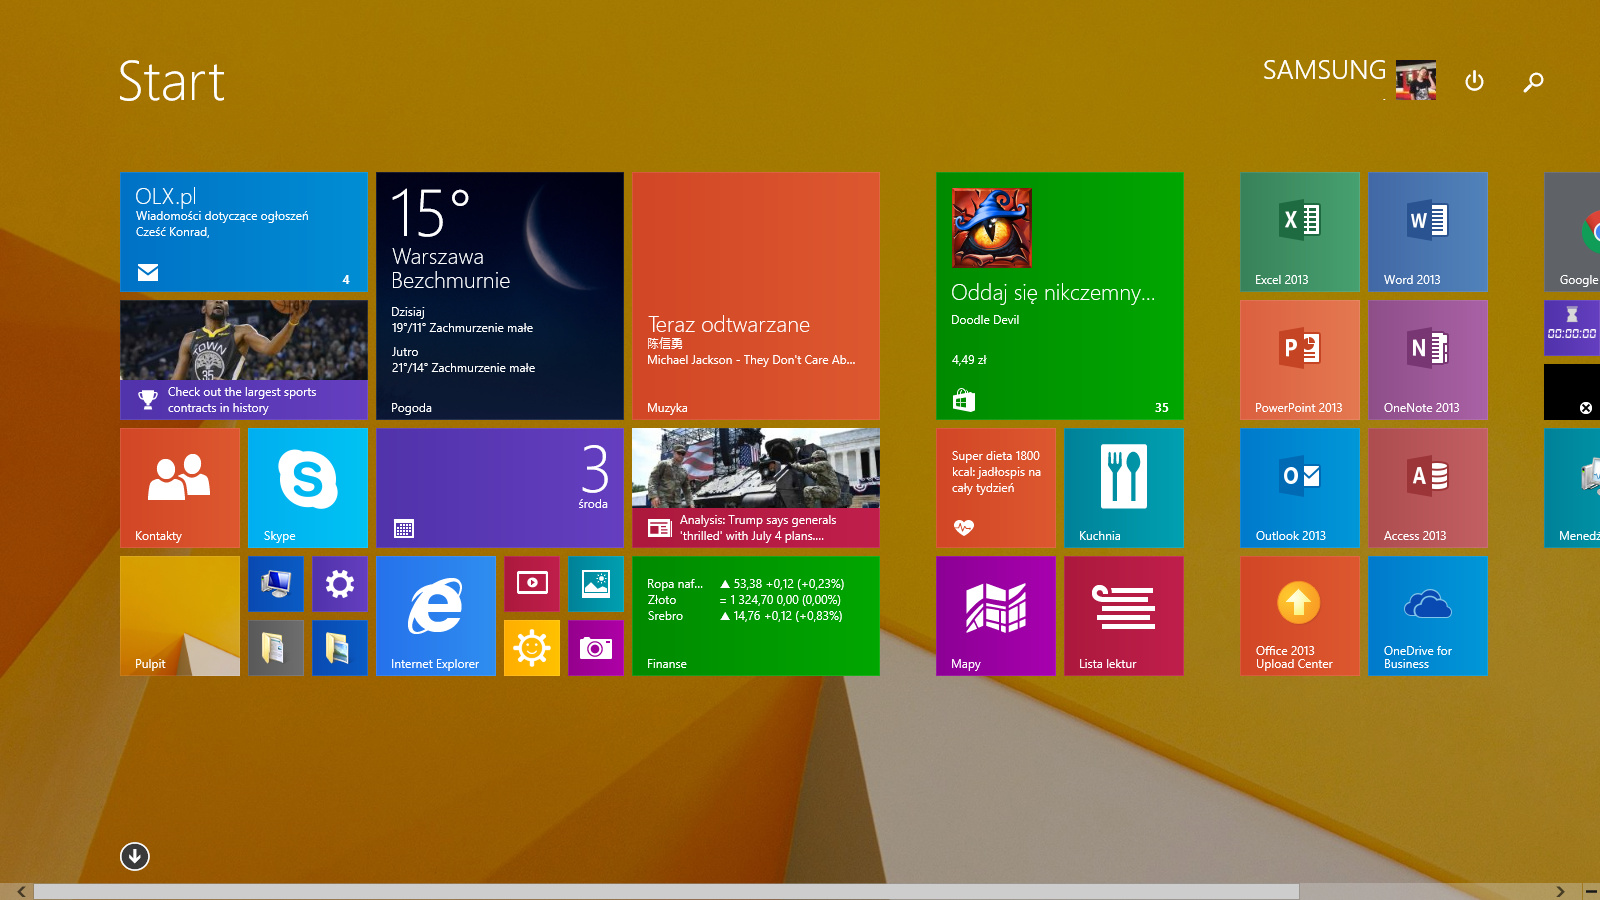The image size is (1600, 900).
Task: Launch Access 2013
Action: [1428, 488]
